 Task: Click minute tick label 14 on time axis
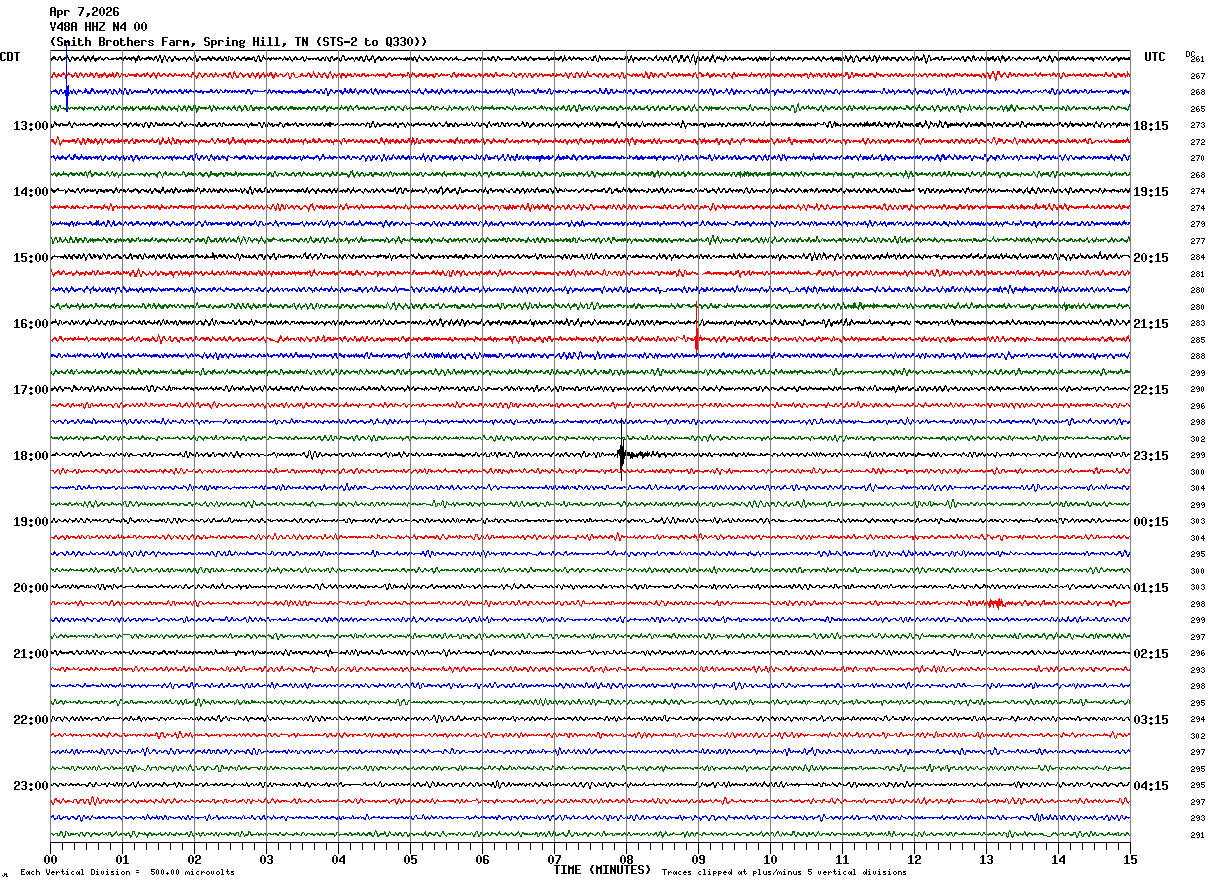point(1058,859)
